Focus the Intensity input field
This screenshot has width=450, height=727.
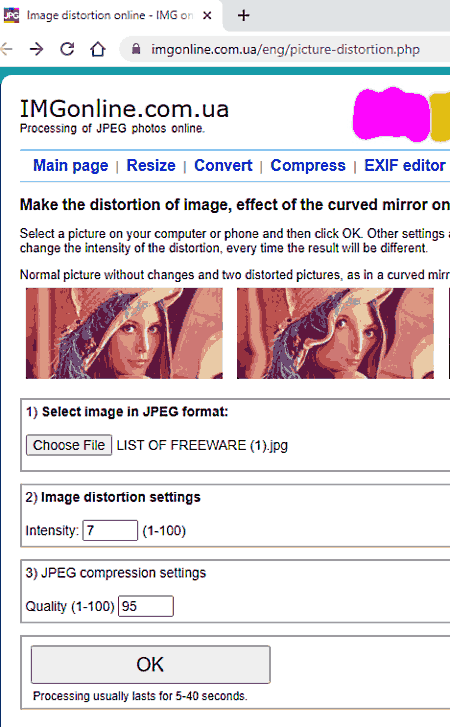110,530
